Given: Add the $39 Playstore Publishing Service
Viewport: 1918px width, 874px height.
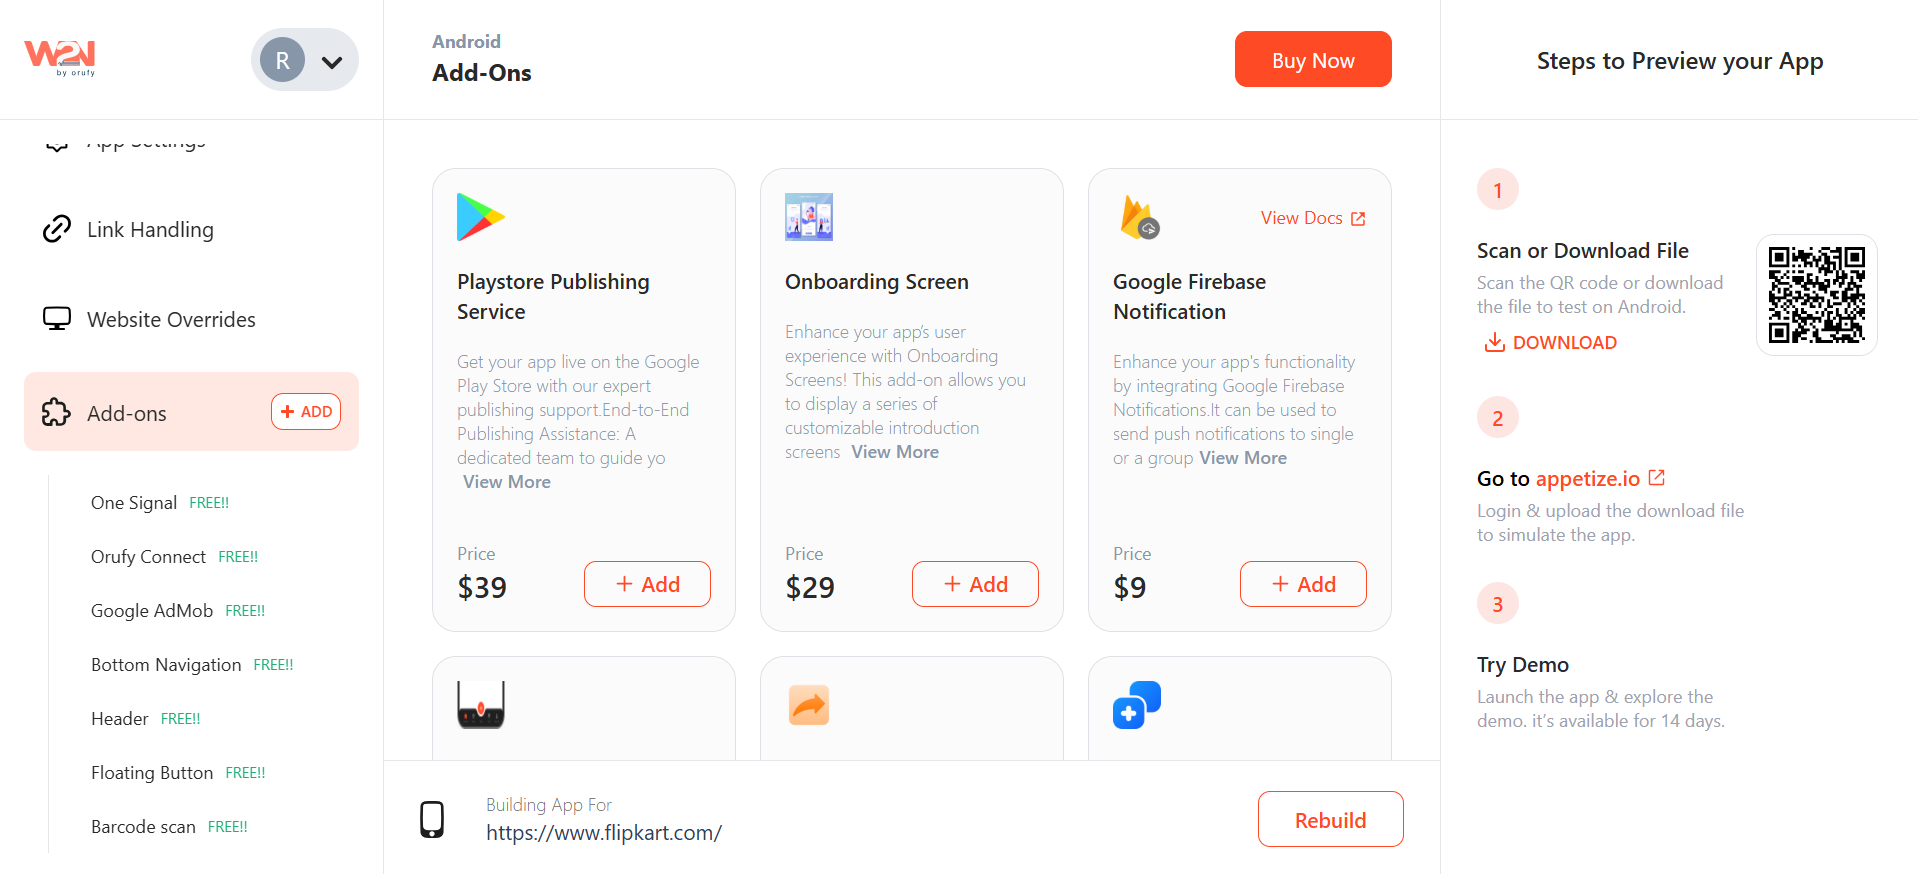Looking at the screenshot, I should [647, 584].
